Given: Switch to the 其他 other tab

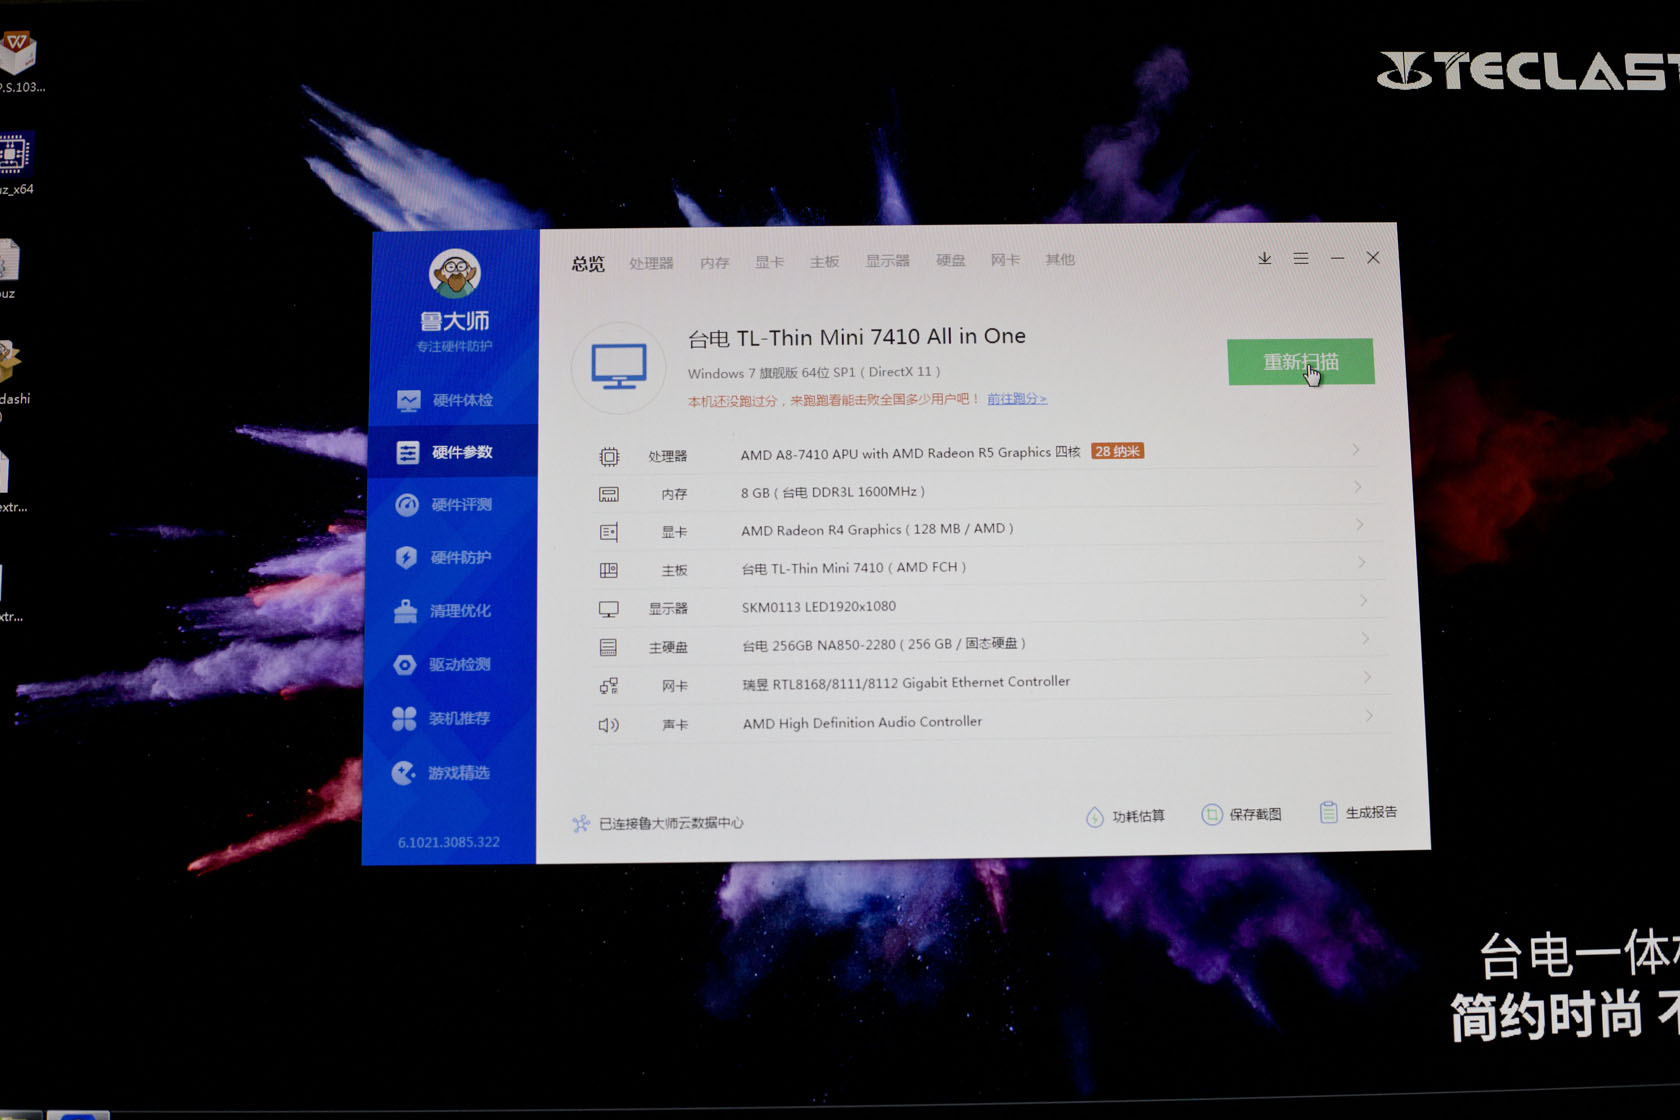Looking at the screenshot, I should (x=1060, y=259).
